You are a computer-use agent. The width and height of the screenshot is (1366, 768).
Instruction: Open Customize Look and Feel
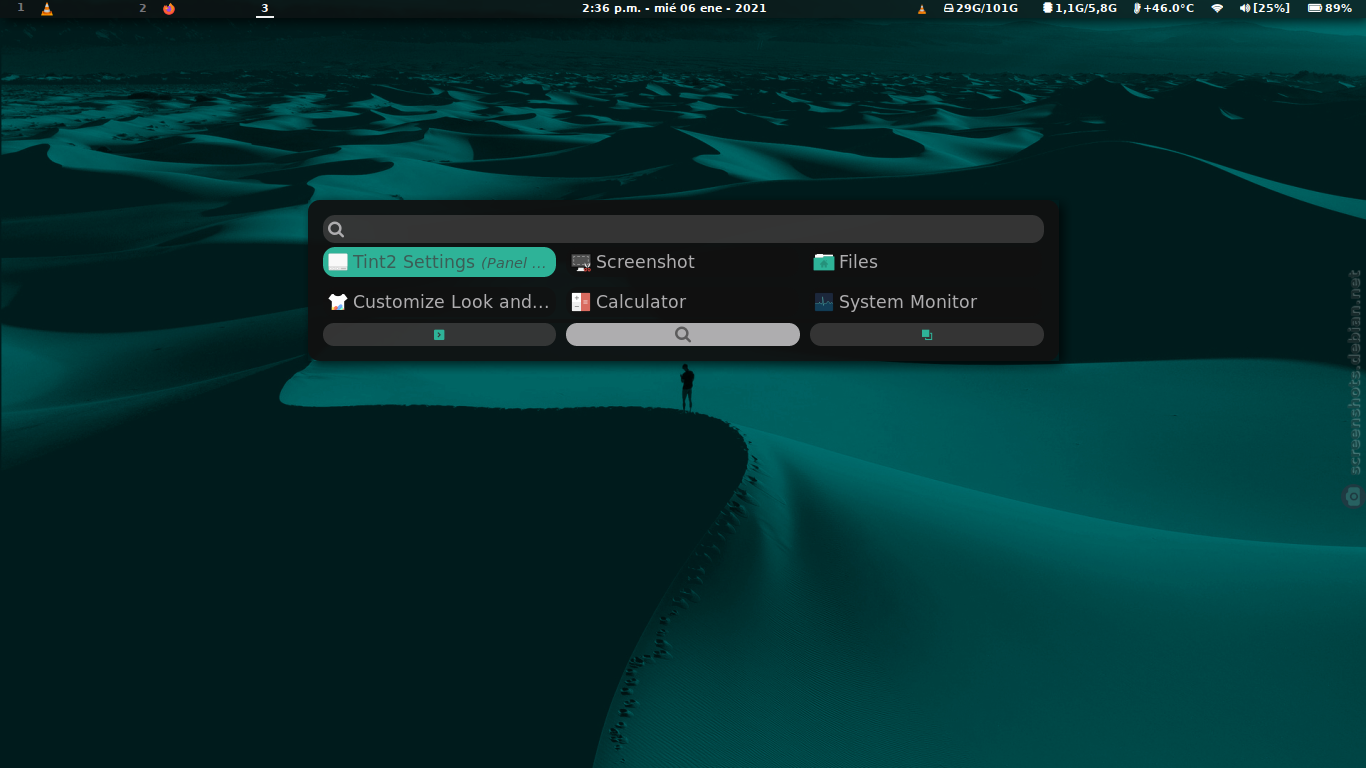coord(439,302)
